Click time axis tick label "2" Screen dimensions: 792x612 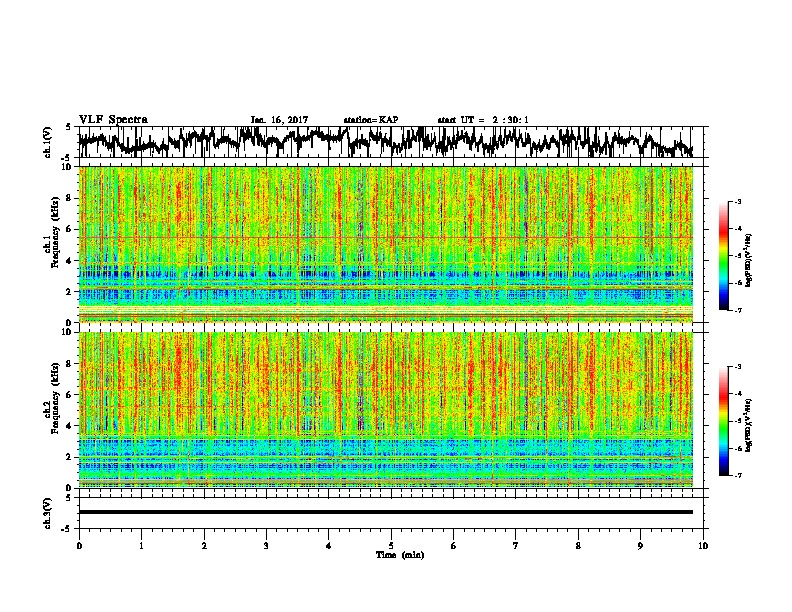coord(204,546)
